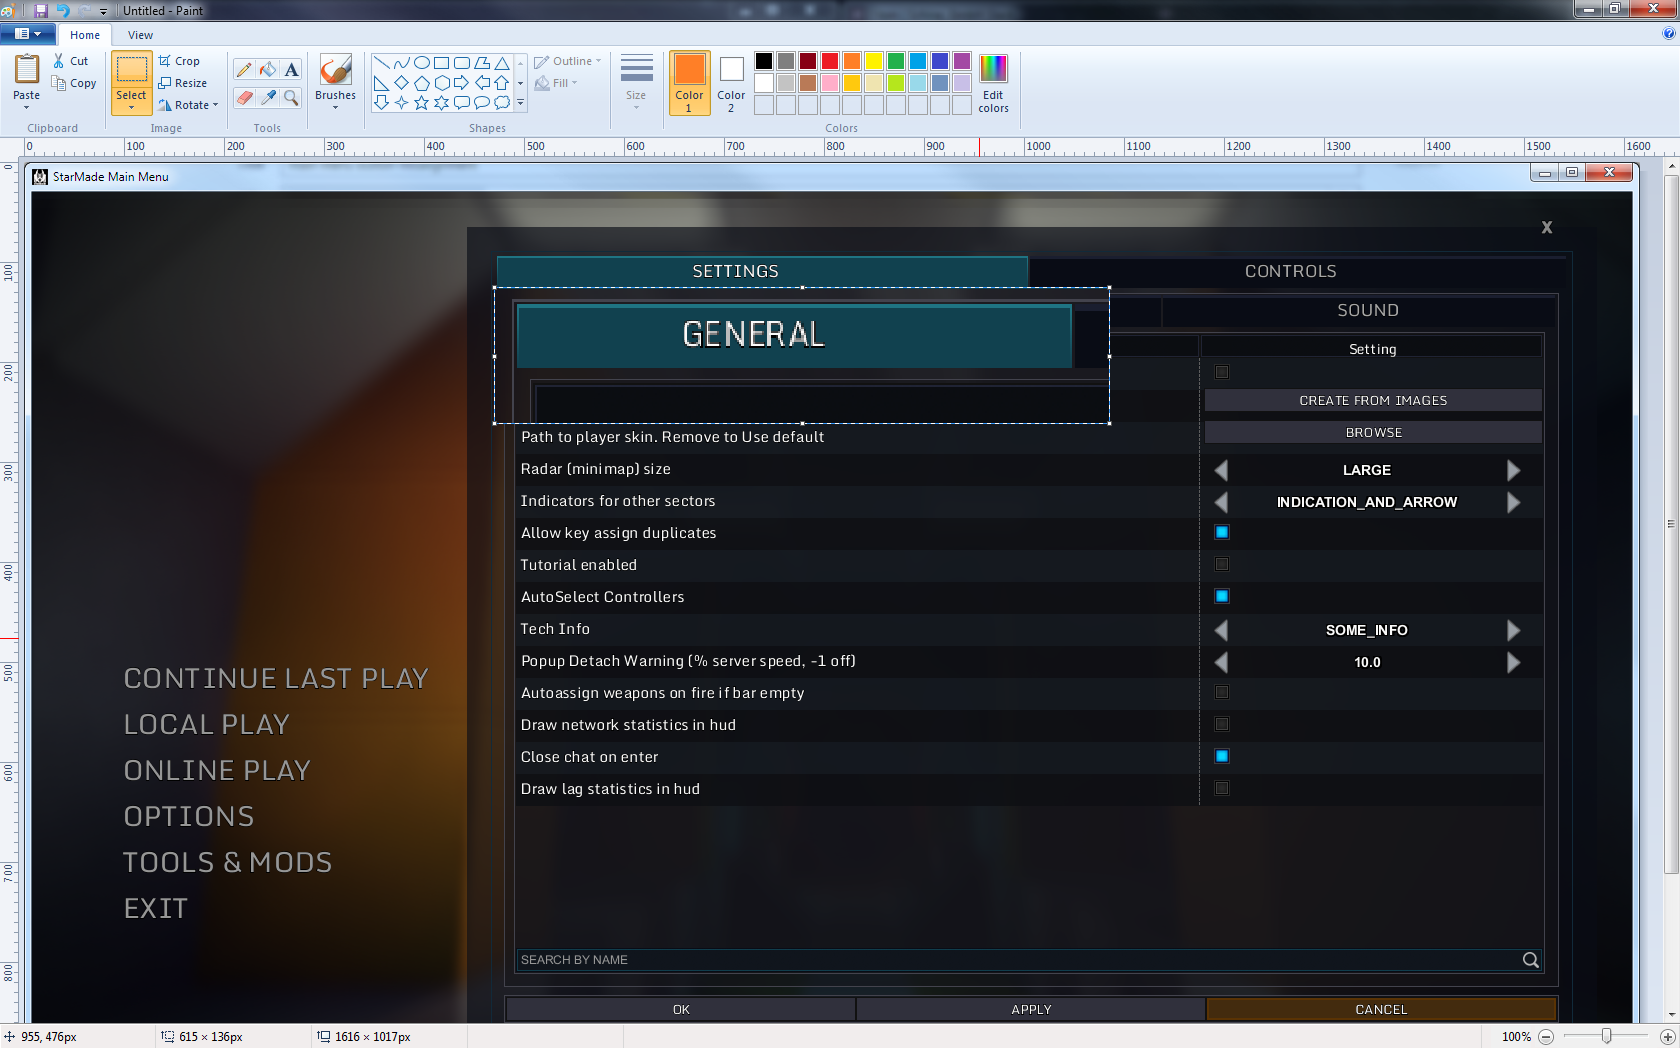Click the Brushes tool icon
1680x1050 pixels.
click(x=335, y=70)
